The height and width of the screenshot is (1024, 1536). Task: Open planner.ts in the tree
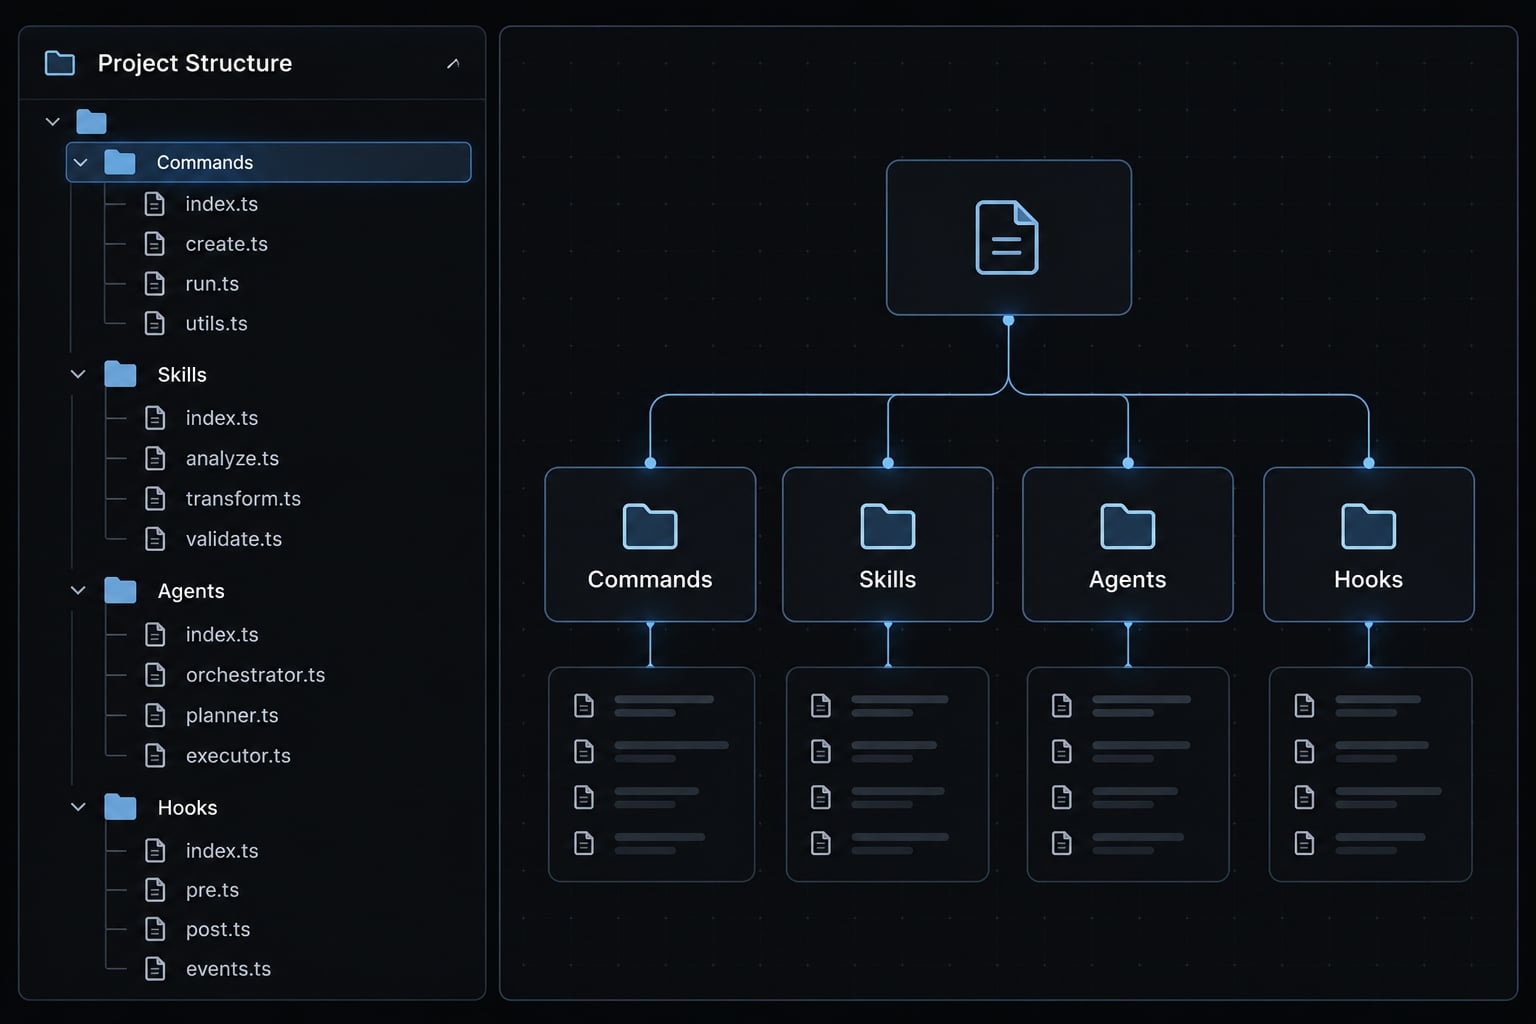pyautogui.click(x=232, y=716)
